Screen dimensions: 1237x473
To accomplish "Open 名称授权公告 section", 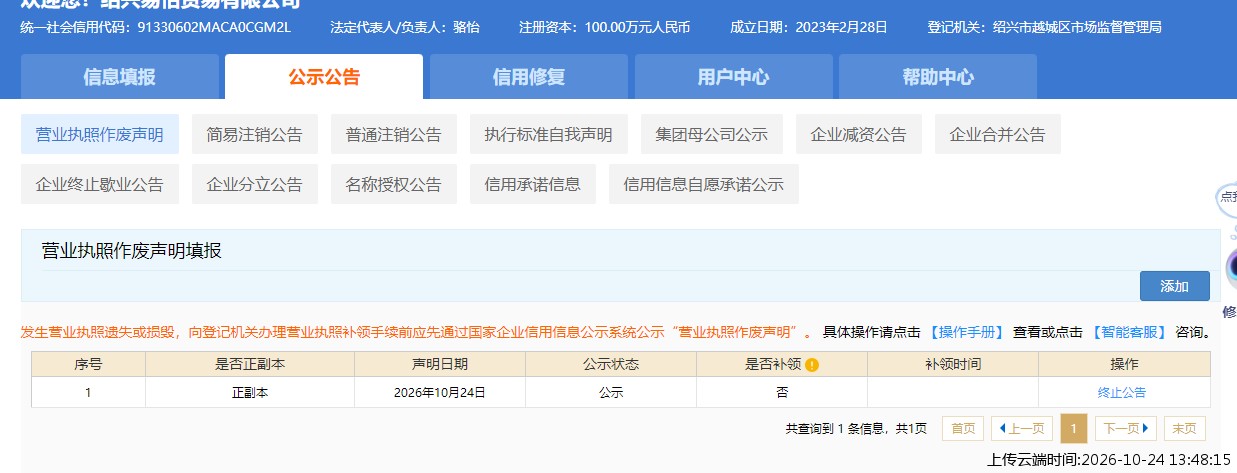I will [393, 184].
